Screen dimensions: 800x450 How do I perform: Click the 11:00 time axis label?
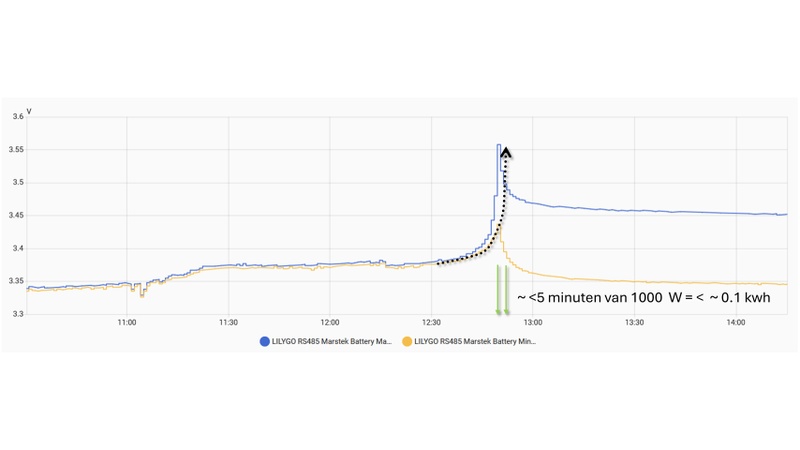pyautogui.click(x=126, y=322)
